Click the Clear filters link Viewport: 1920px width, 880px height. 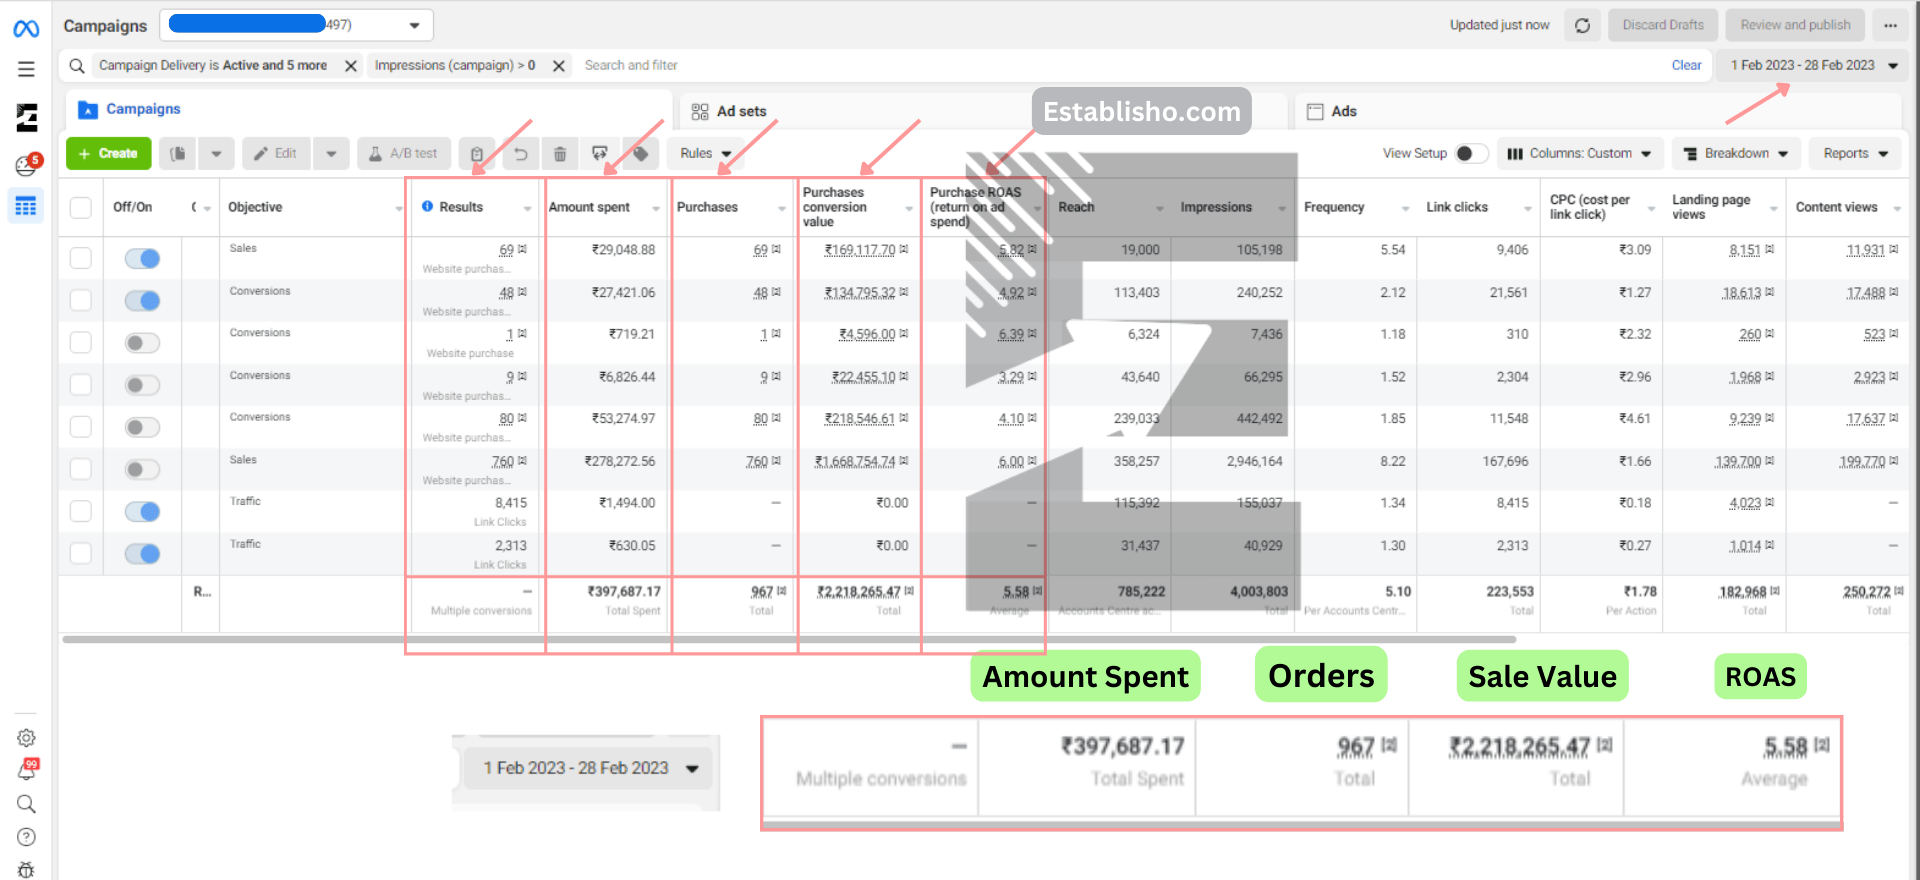coord(1686,65)
